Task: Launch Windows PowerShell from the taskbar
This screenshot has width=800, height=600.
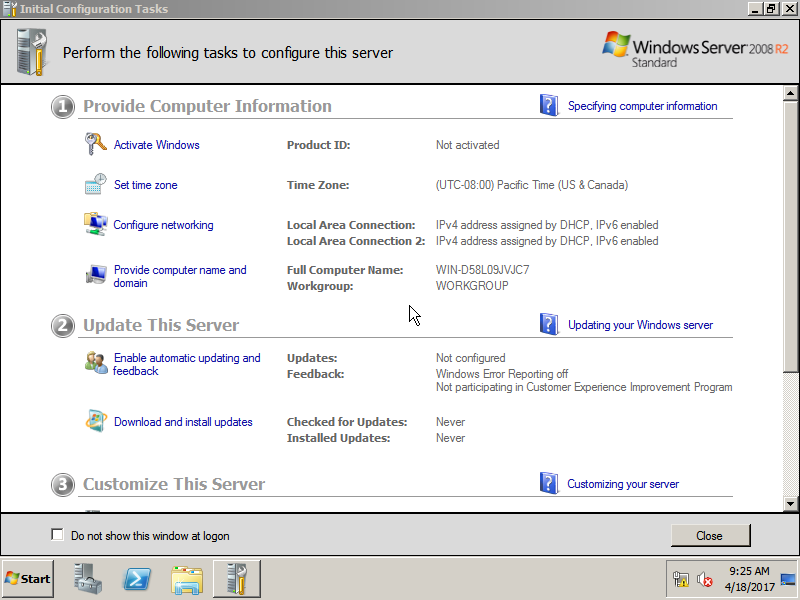Action: tap(137, 579)
